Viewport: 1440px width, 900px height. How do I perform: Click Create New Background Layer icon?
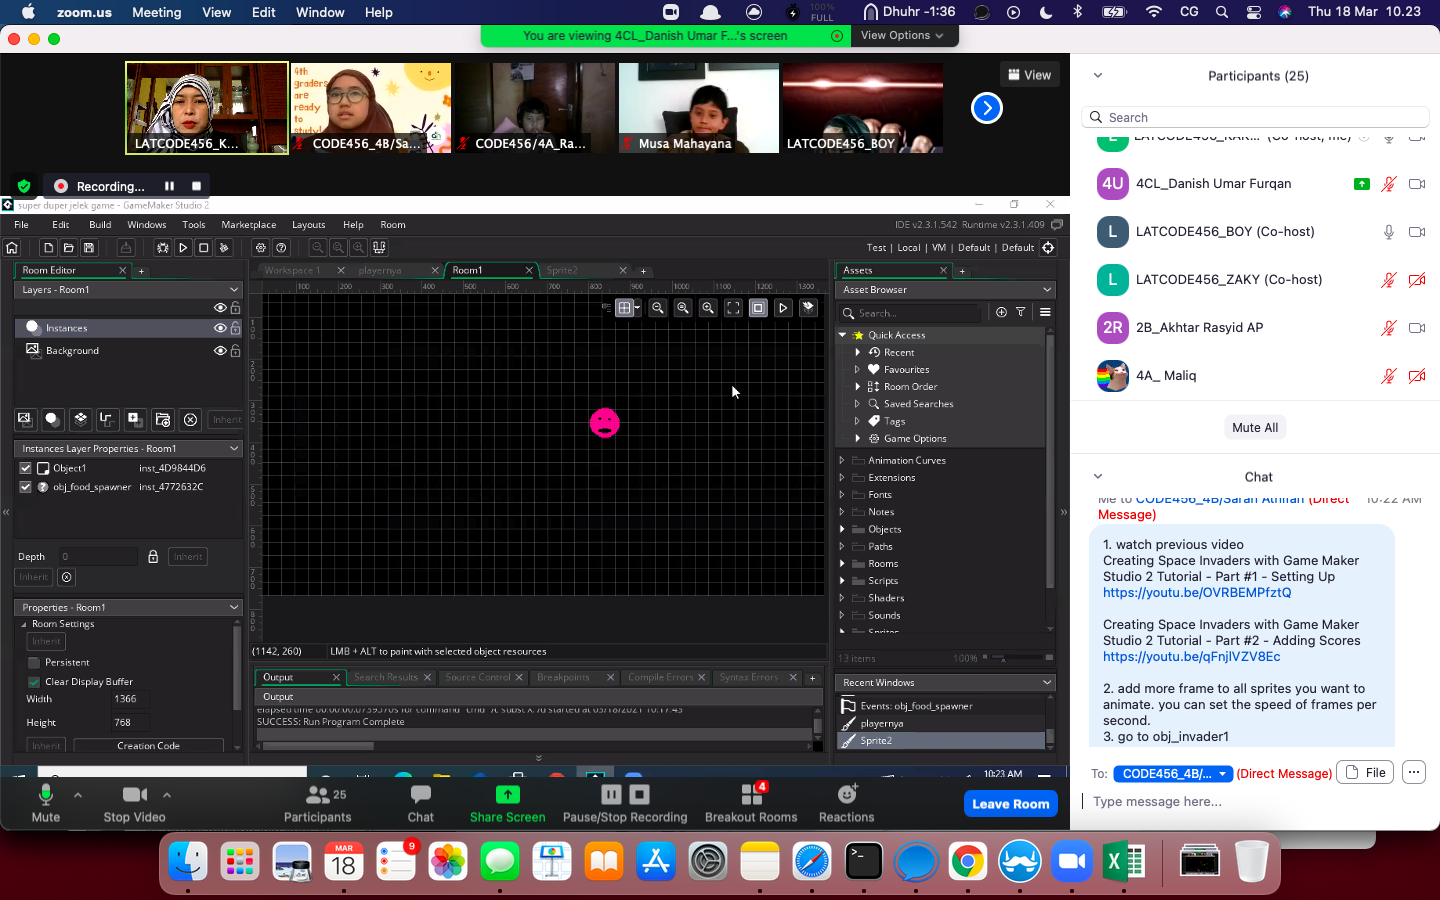pyautogui.click(x=25, y=419)
